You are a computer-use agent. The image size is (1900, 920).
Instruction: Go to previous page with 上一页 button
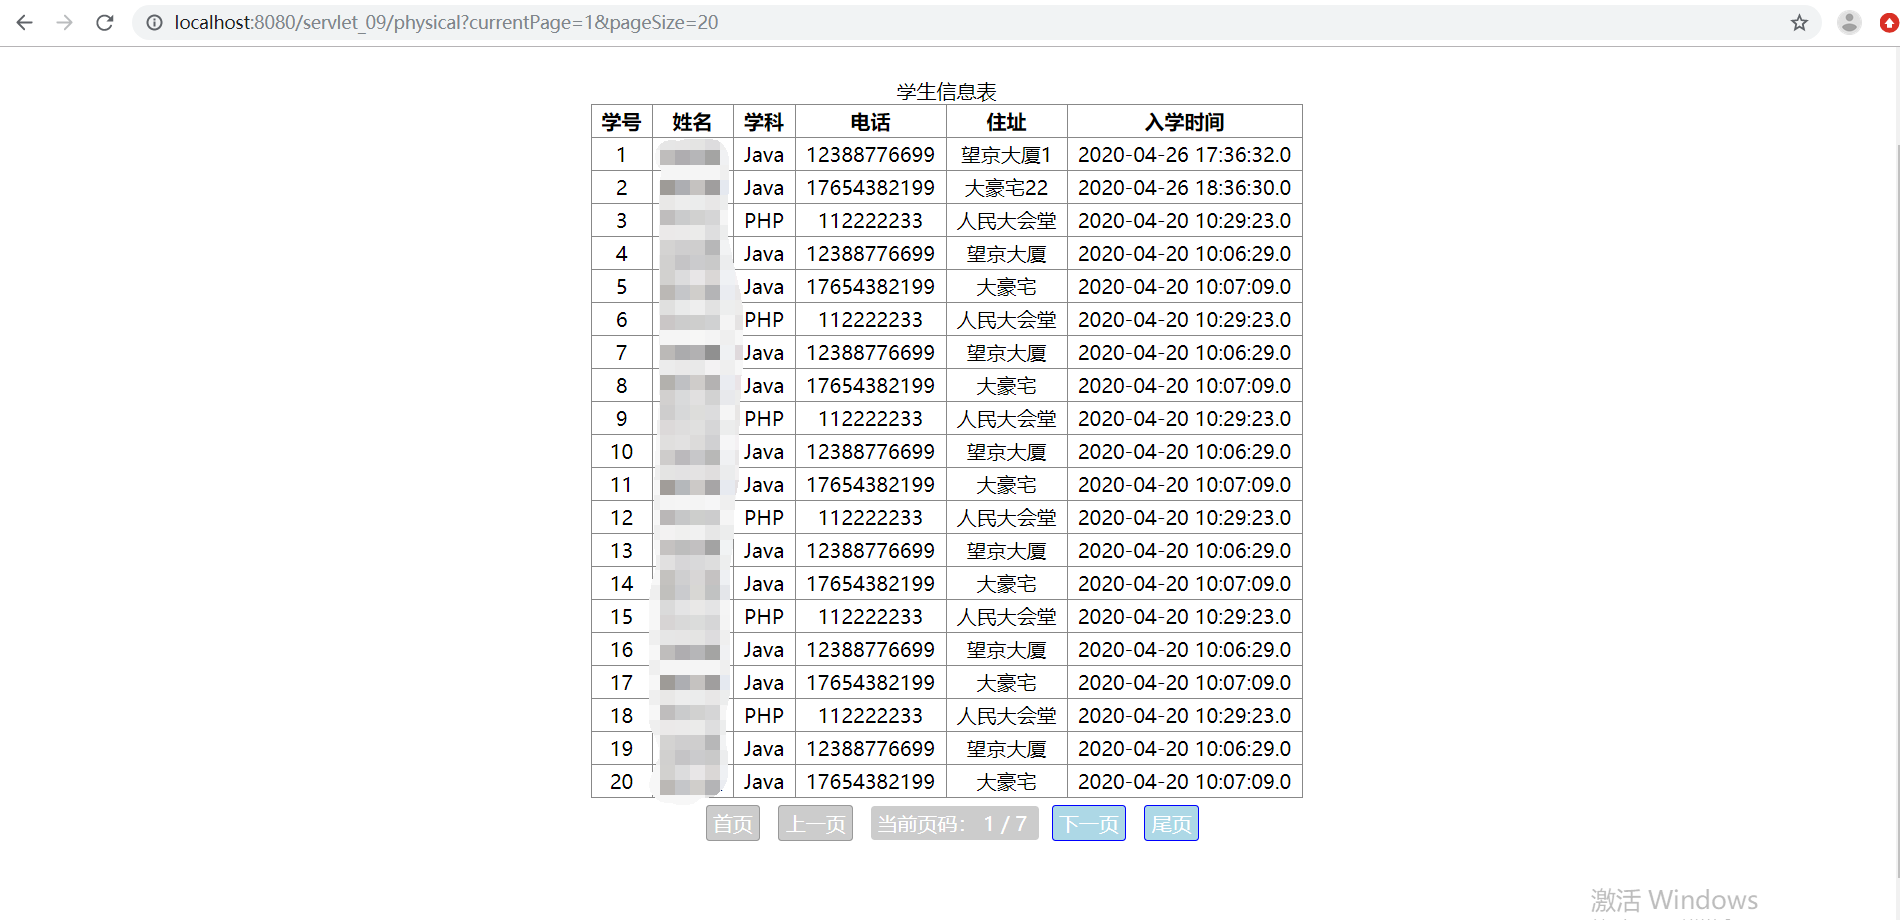click(x=815, y=823)
